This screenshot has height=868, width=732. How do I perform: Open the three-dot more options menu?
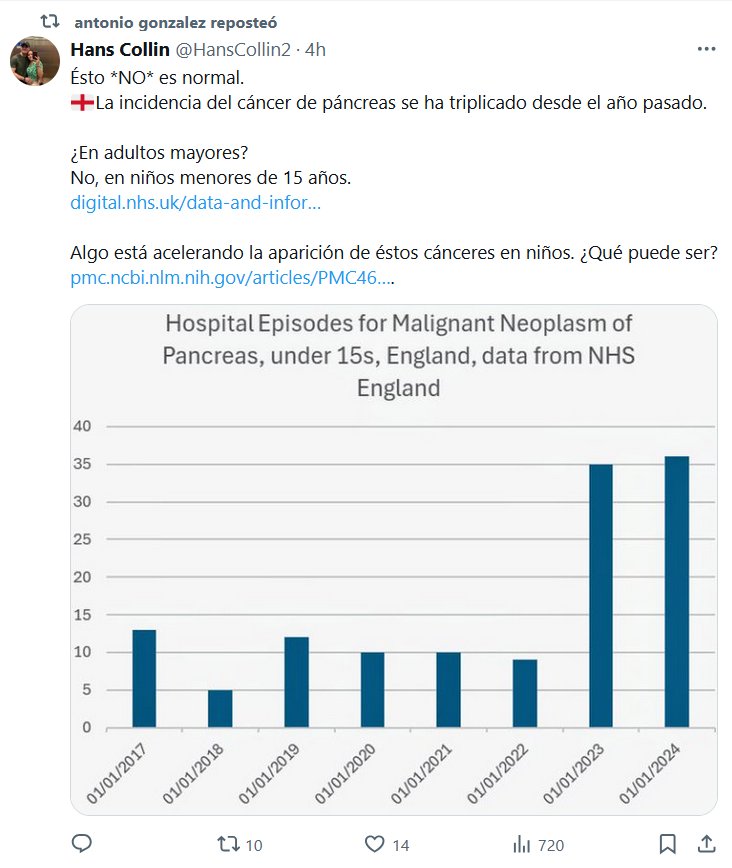706,49
